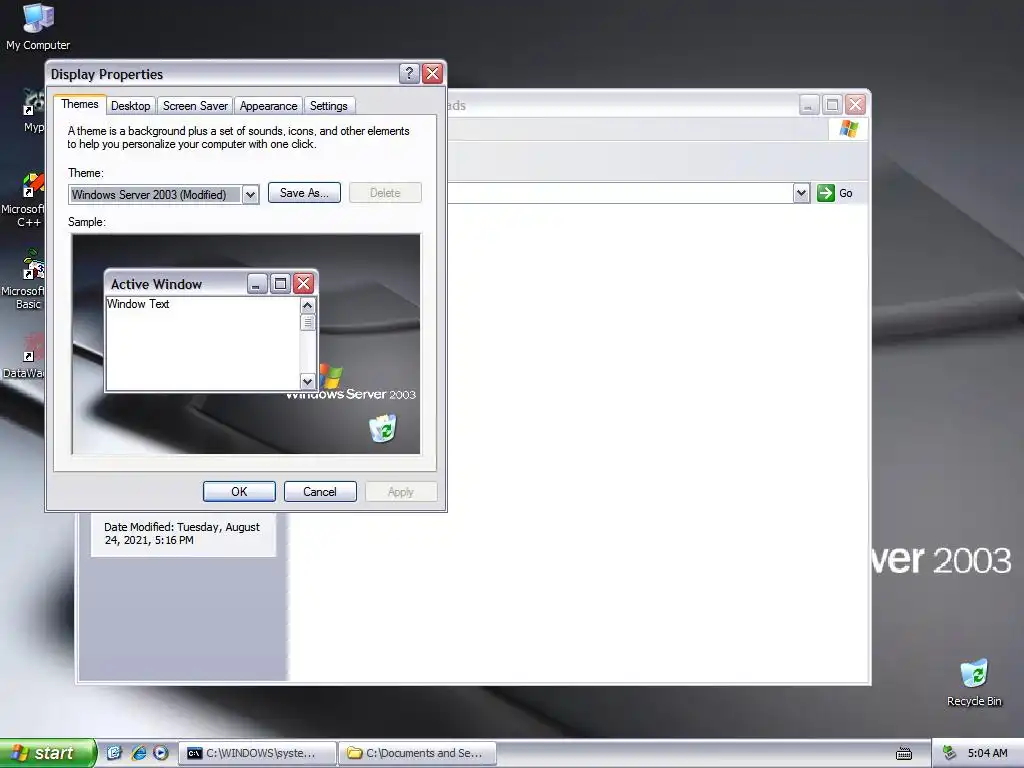The height and width of the screenshot is (768, 1024).
Task: Switch to the Themes tab
Action: pos(80,104)
